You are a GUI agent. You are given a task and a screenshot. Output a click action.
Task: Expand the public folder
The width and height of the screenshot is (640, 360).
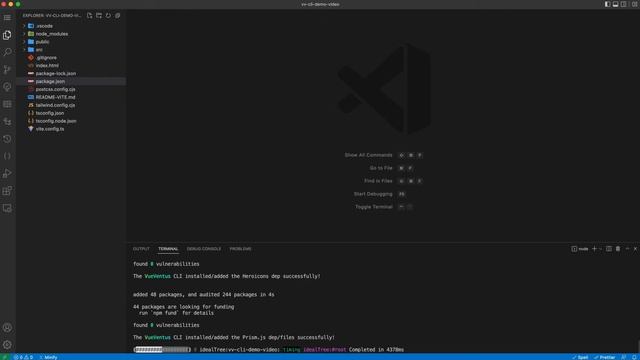[71, 42]
